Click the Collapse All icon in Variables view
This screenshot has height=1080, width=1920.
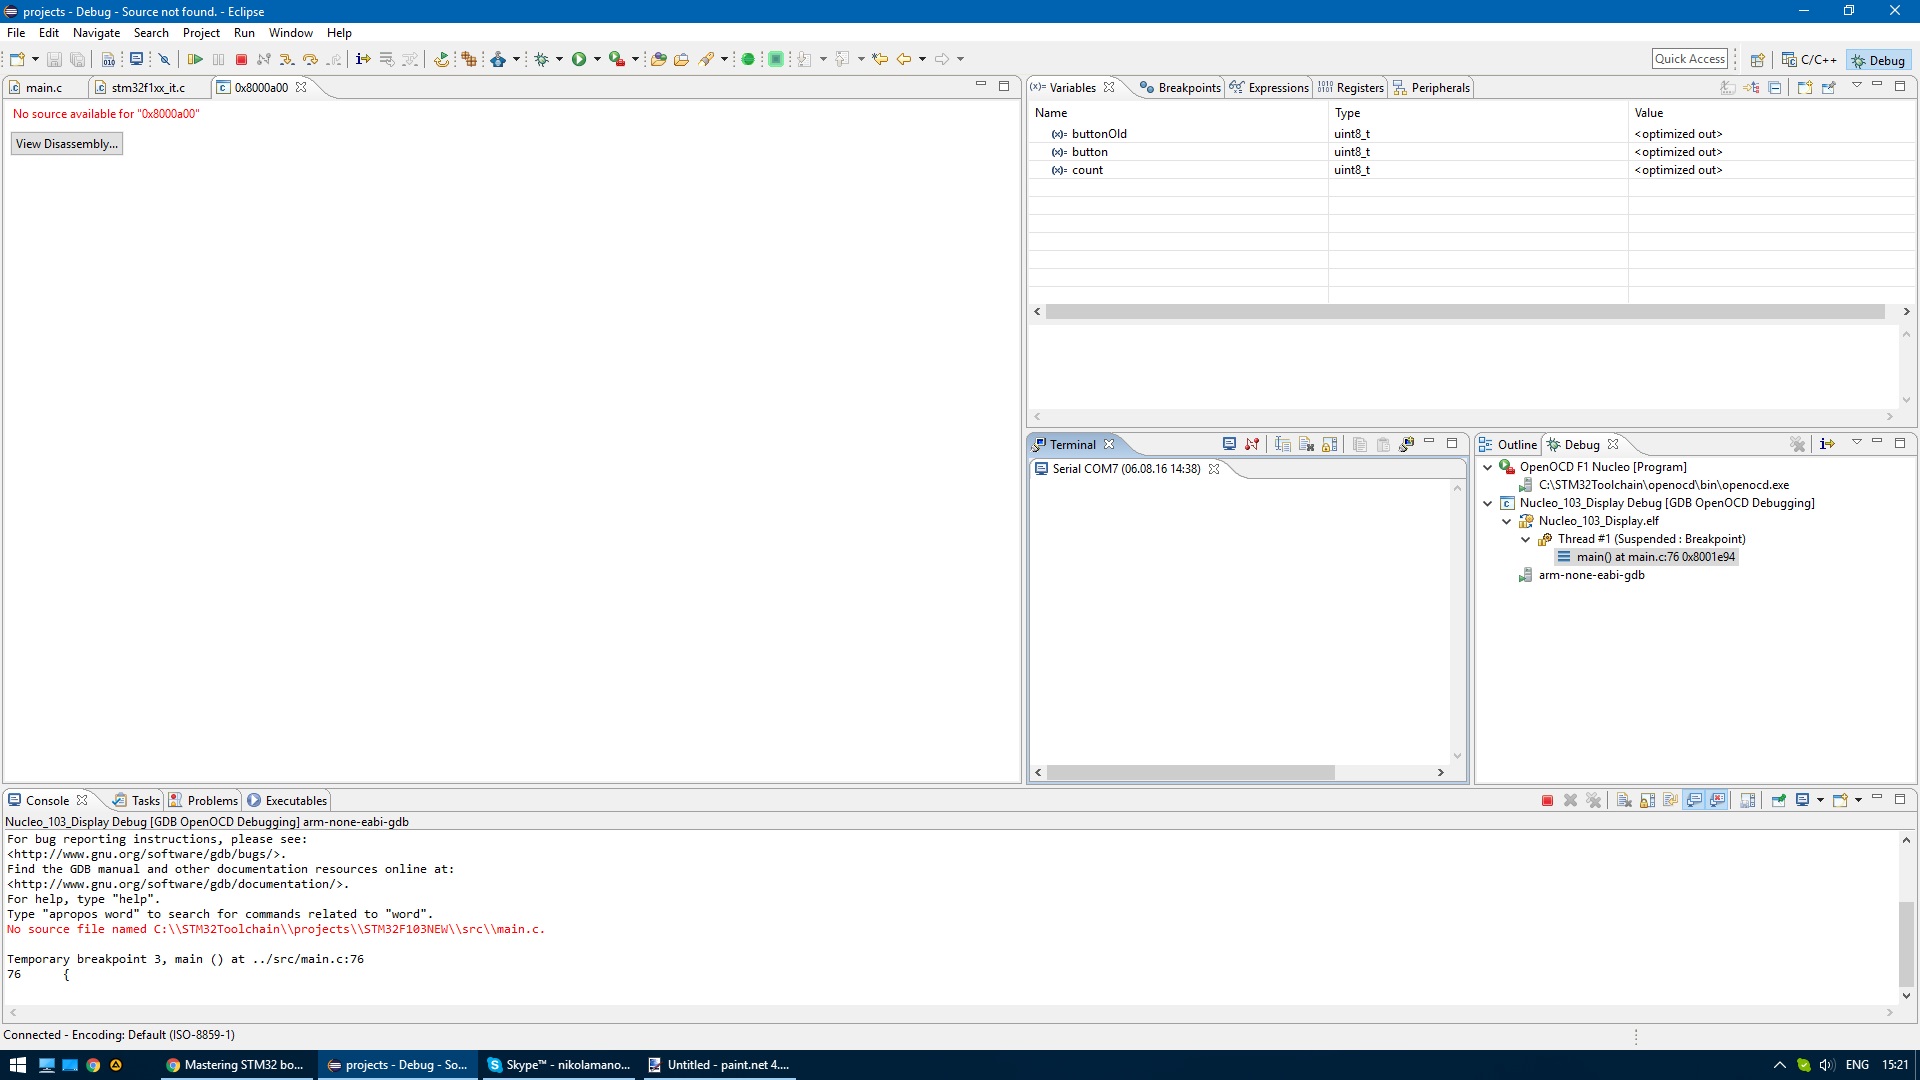coord(1774,88)
